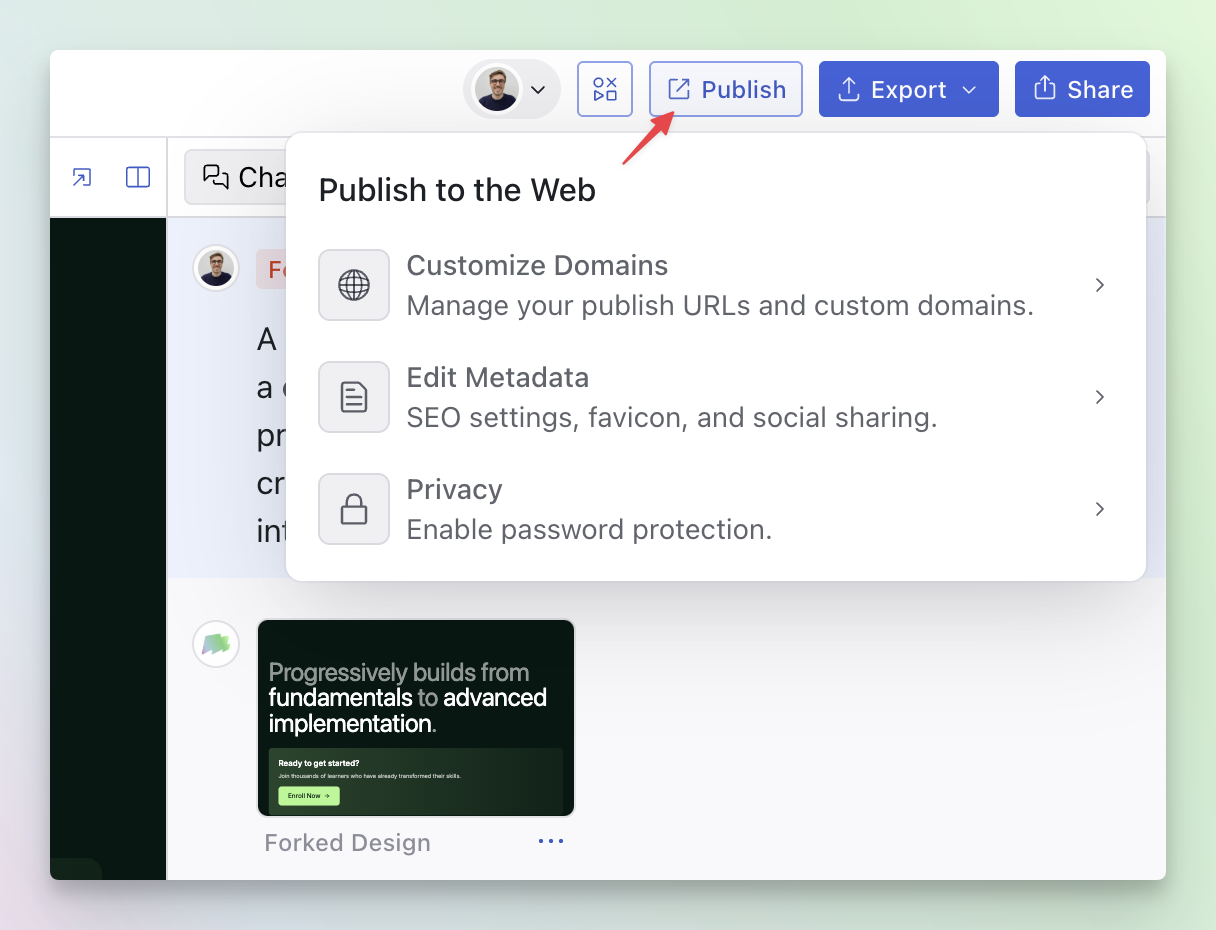Click the Publish button
Image resolution: width=1216 pixels, height=930 pixels.
(726, 89)
